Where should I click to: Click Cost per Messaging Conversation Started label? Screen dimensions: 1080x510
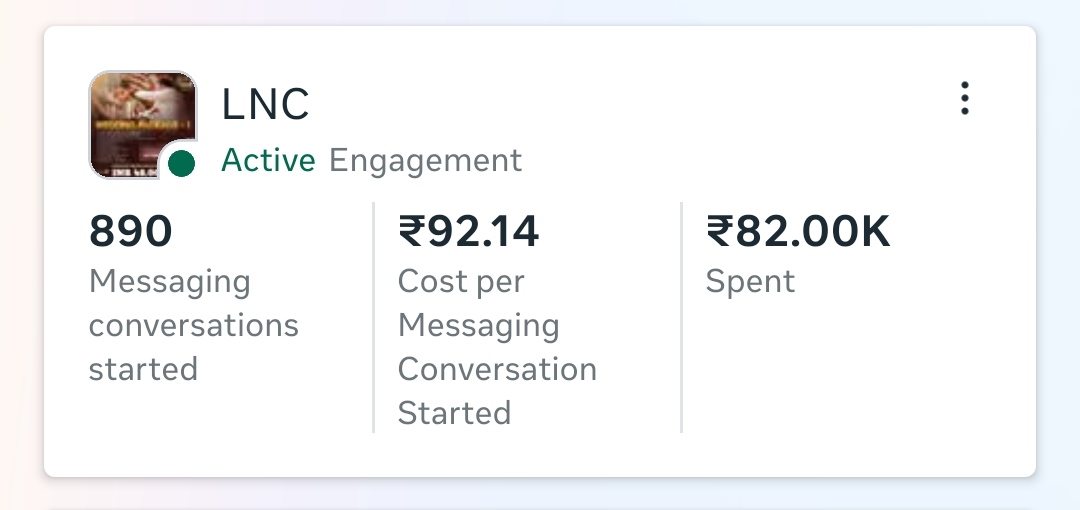click(x=497, y=347)
